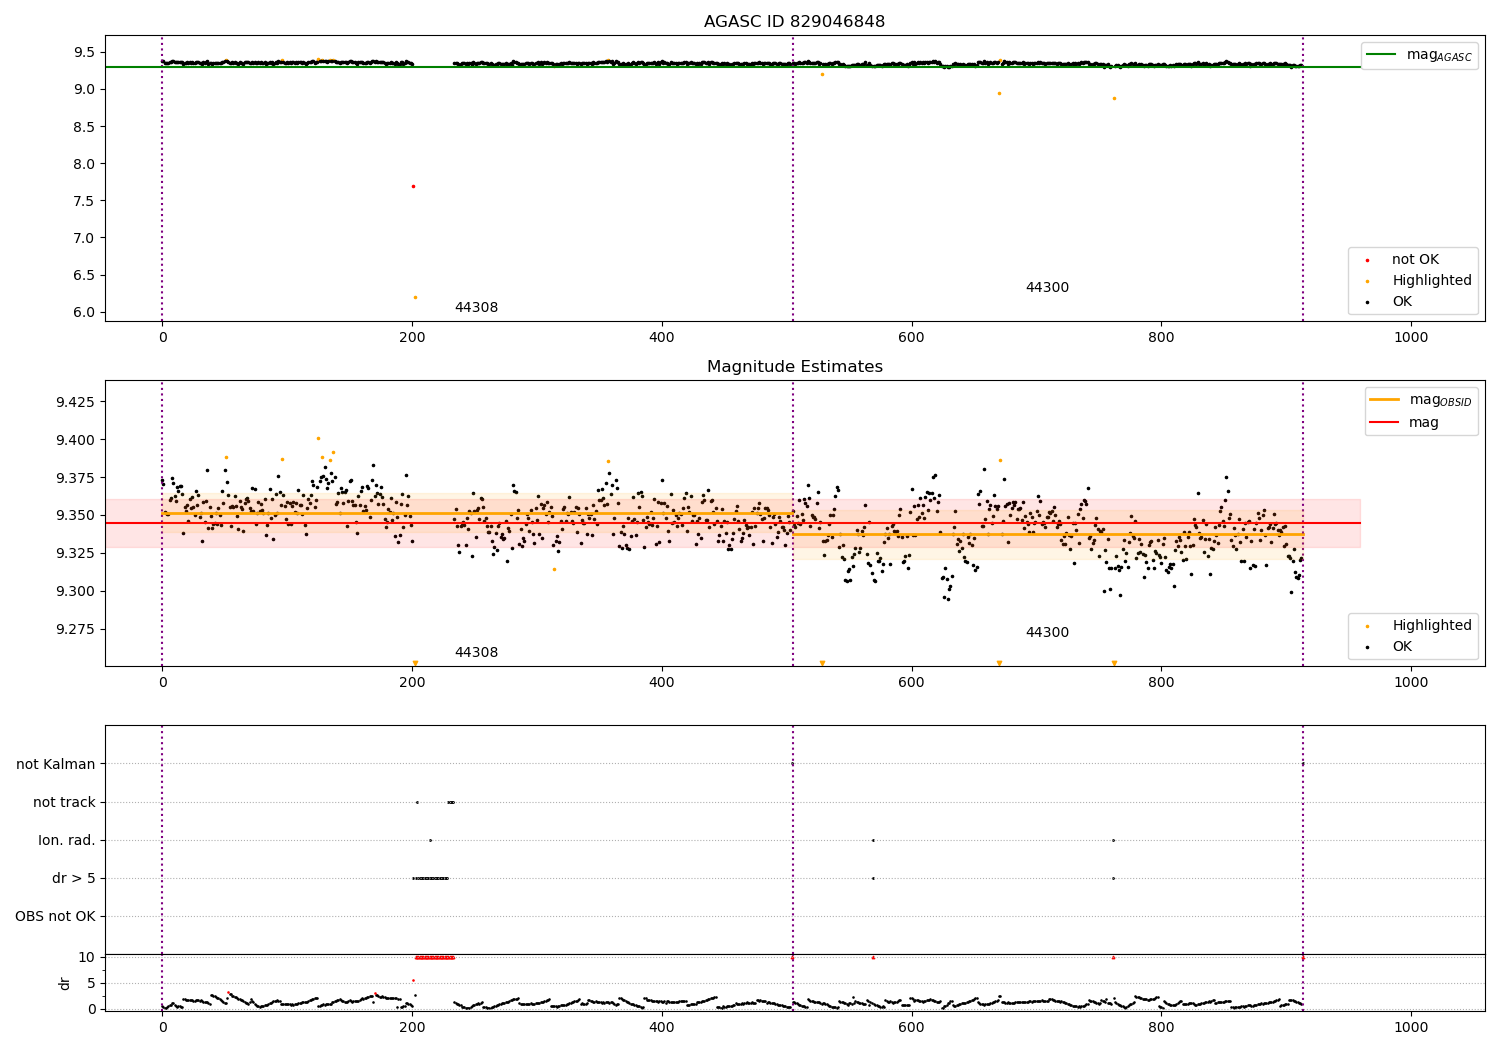Click 'OK' entry in the top plot legend
Screen dimensions: 1500x1050
point(1402,302)
